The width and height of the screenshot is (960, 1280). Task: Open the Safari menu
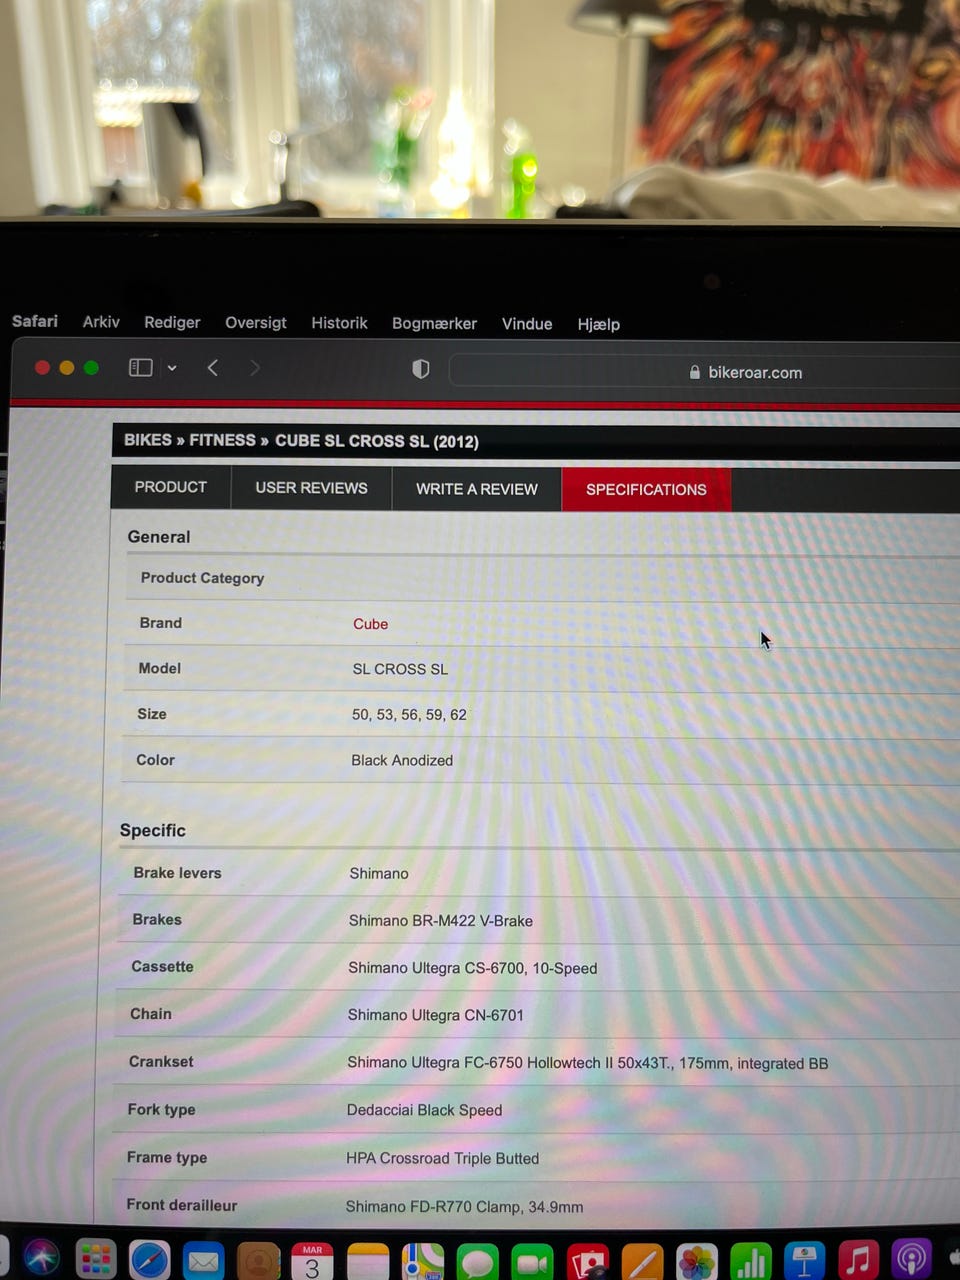[x=35, y=321]
